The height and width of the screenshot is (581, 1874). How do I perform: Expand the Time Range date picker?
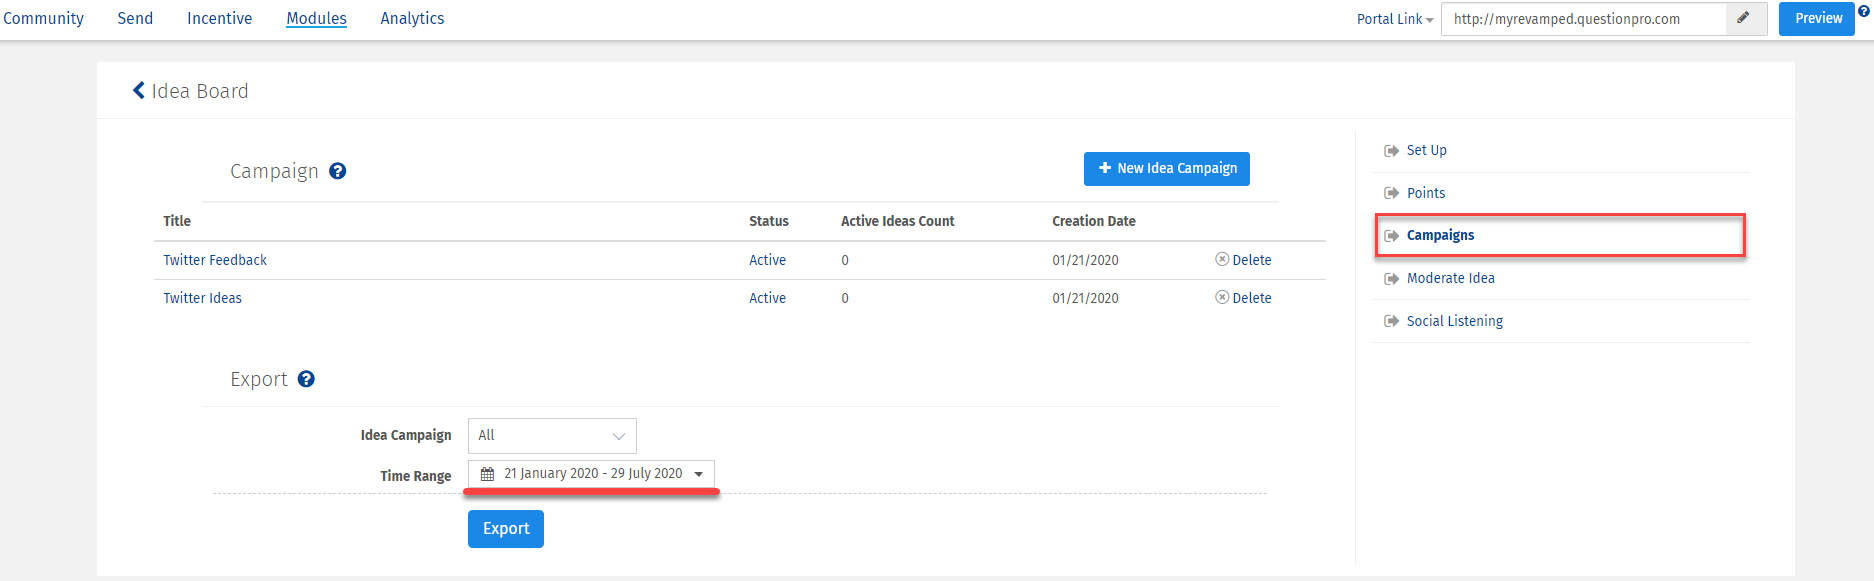tap(698, 474)
